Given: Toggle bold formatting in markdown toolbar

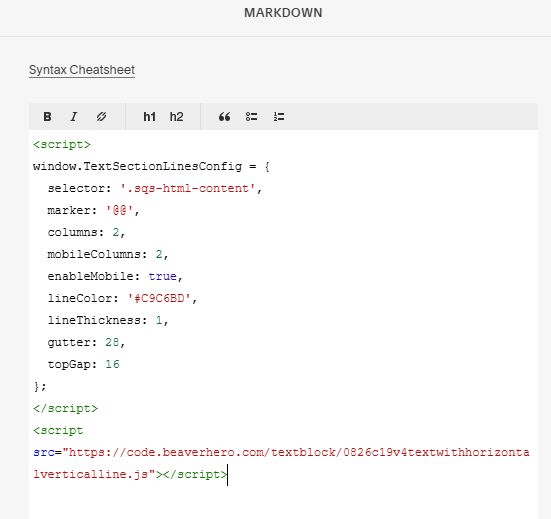Looking at the screenshot, I should coord(47,117).
